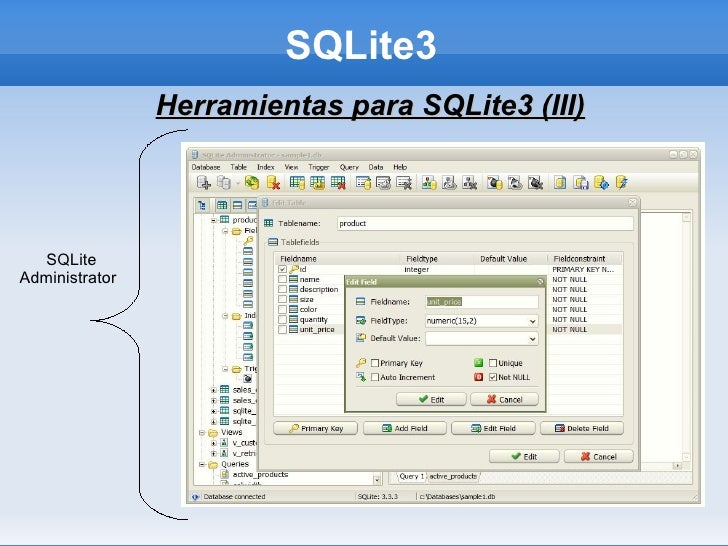Click the edit index toolbar icon
The height and width of the screenshot is (546, 728).
(384, 183)
